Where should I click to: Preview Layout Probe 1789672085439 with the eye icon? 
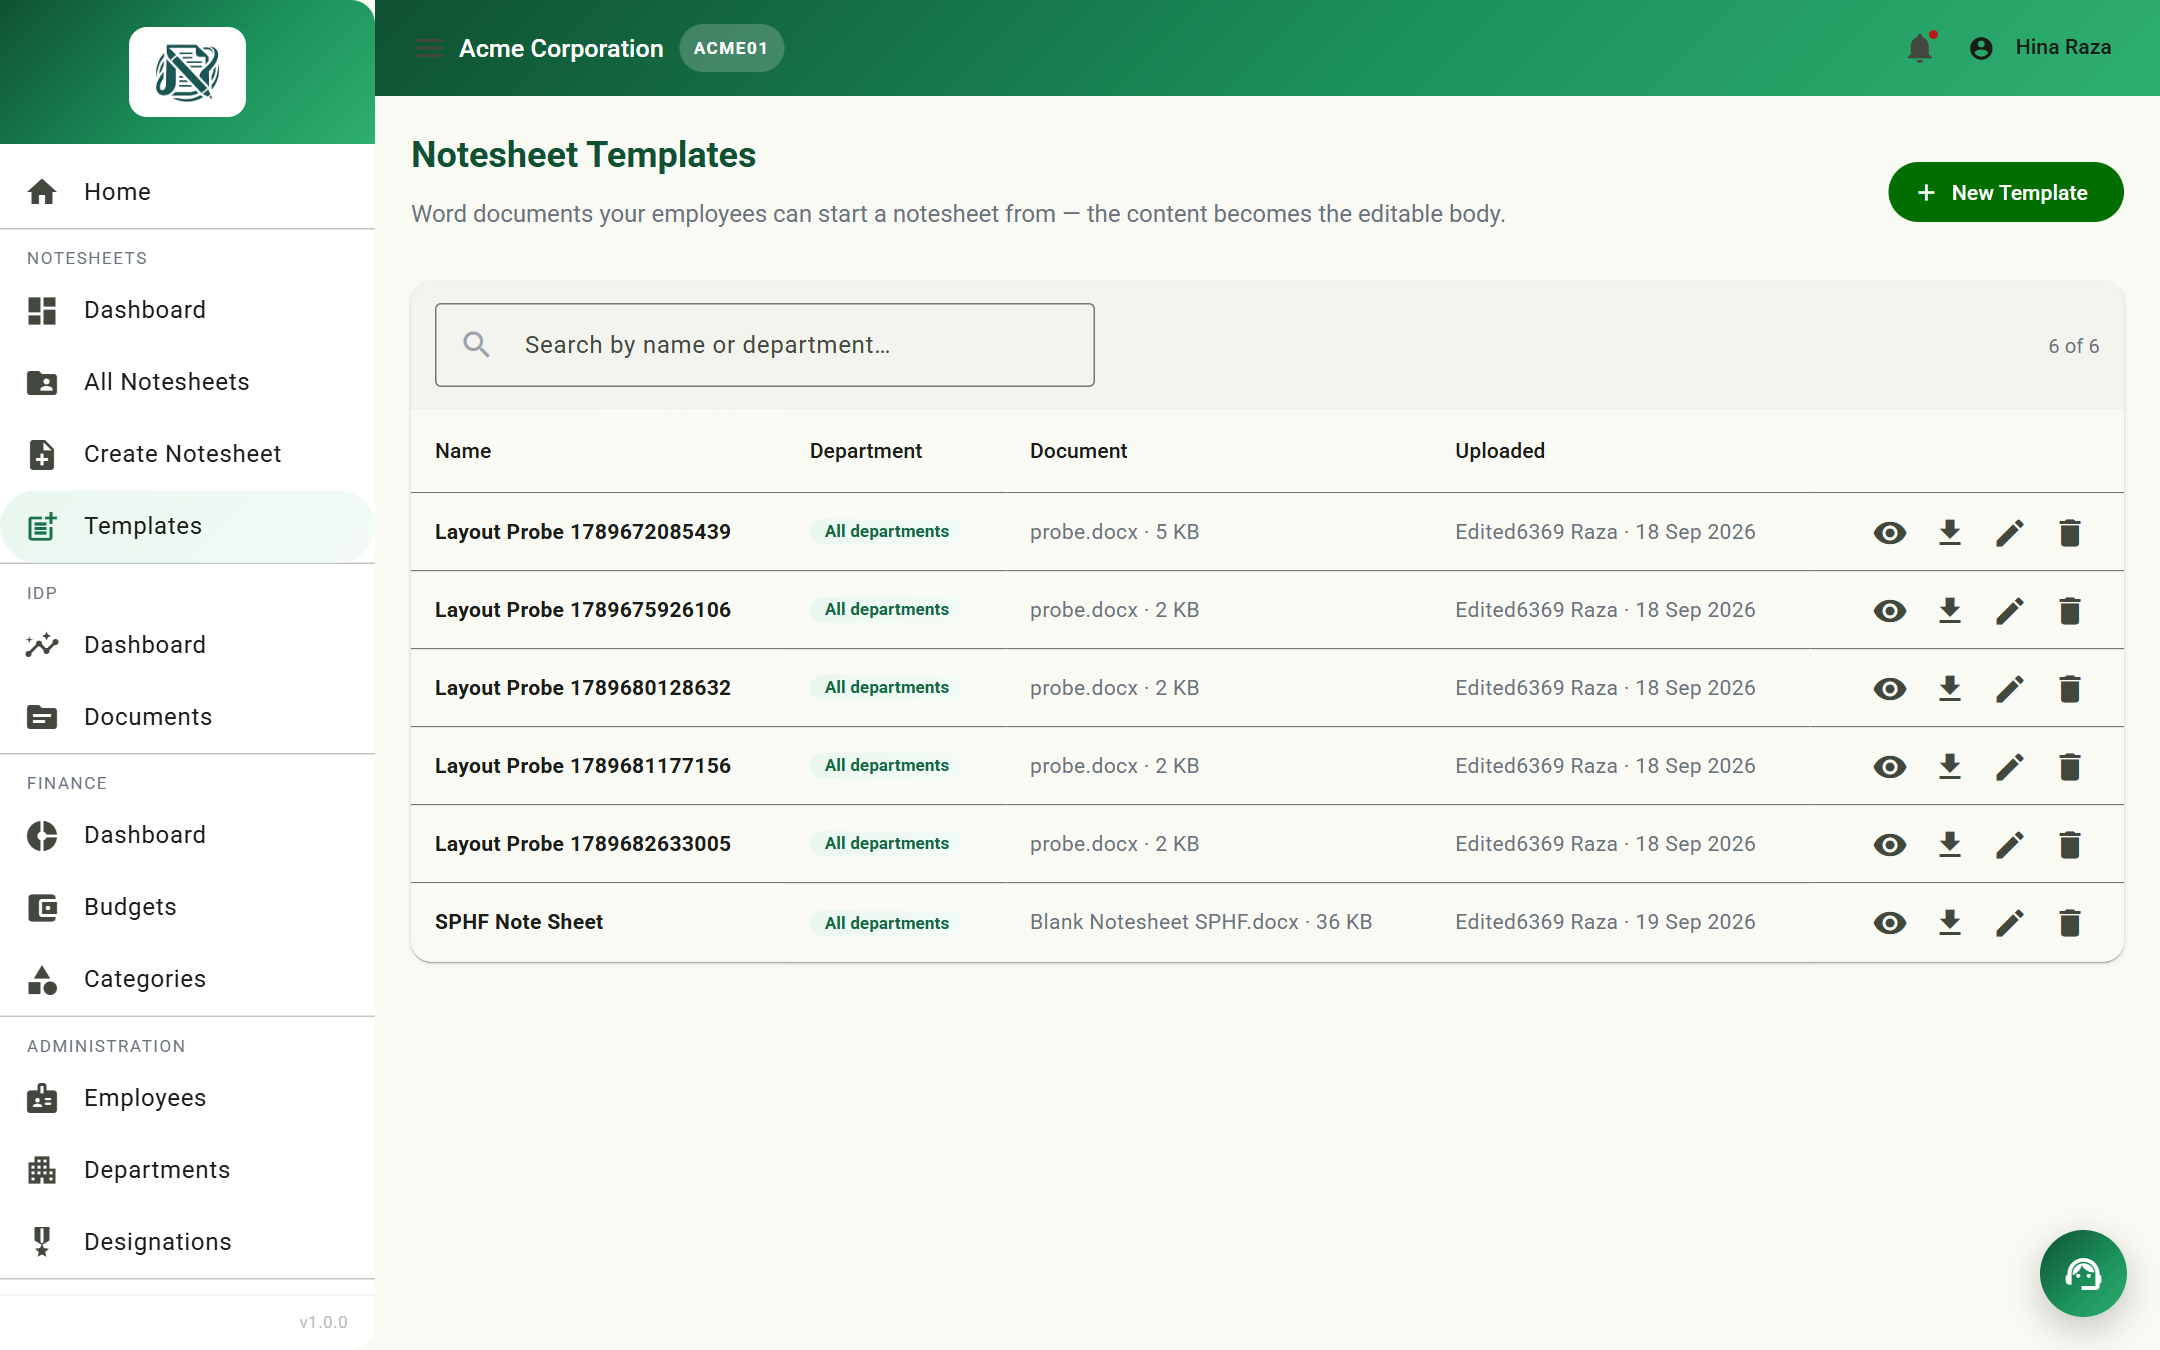[x=1889, y=532]
